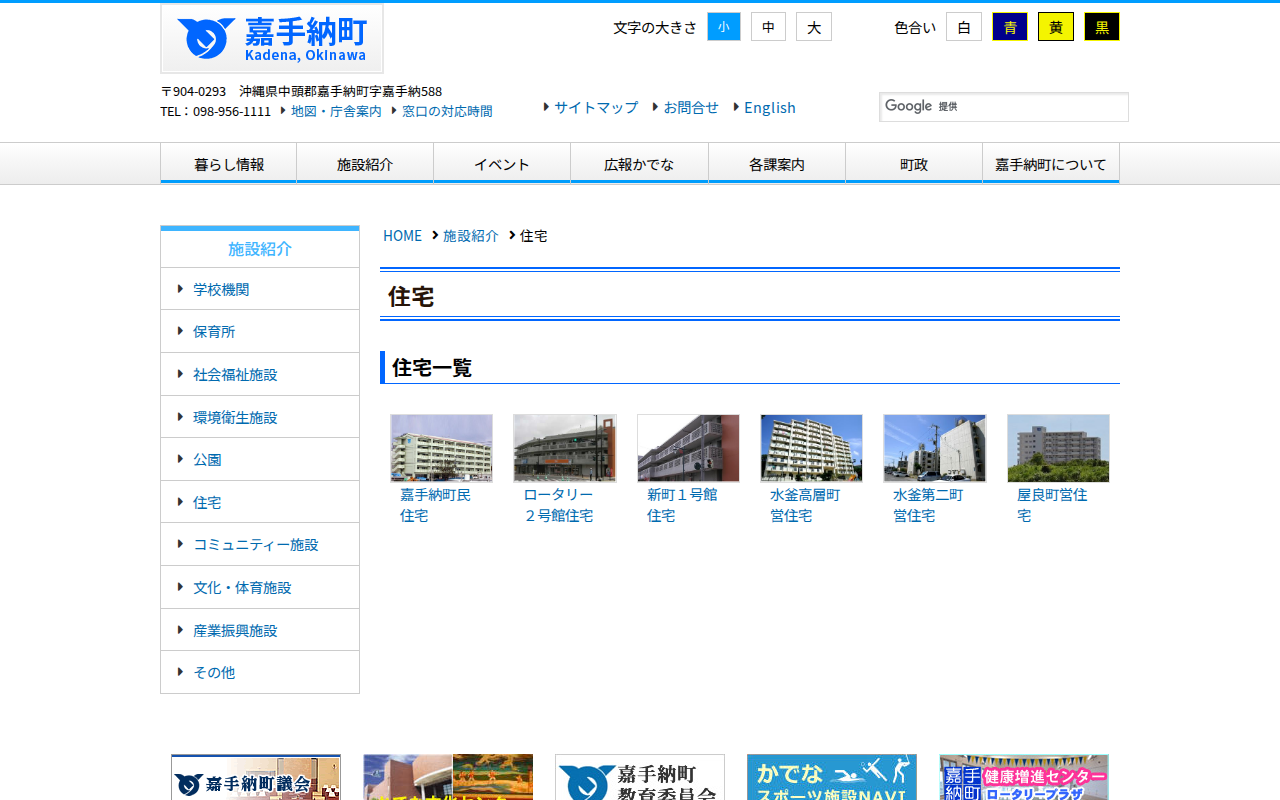Viewport: 1280px width, 800px height.
Task: Switch color scheme to 青
Action: (1009, 26)
